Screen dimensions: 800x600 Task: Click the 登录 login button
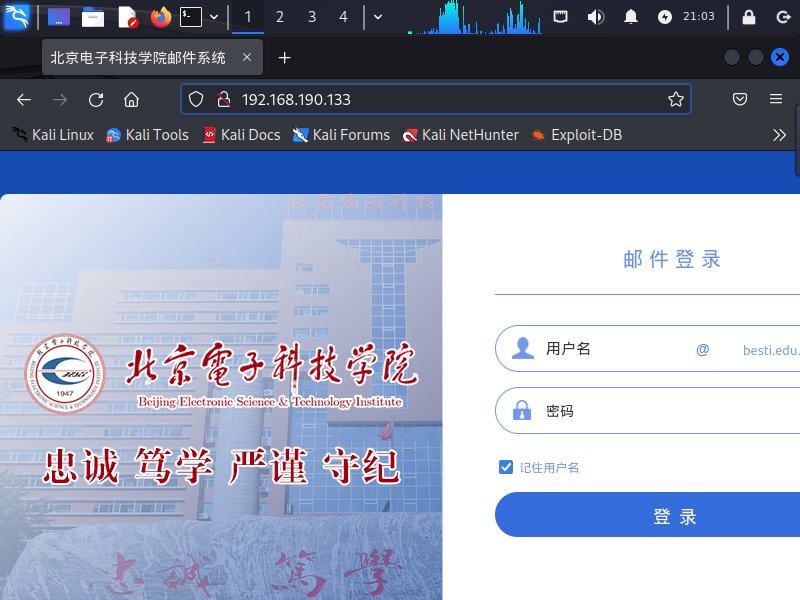pyautogui.click(x=647, y=515)
